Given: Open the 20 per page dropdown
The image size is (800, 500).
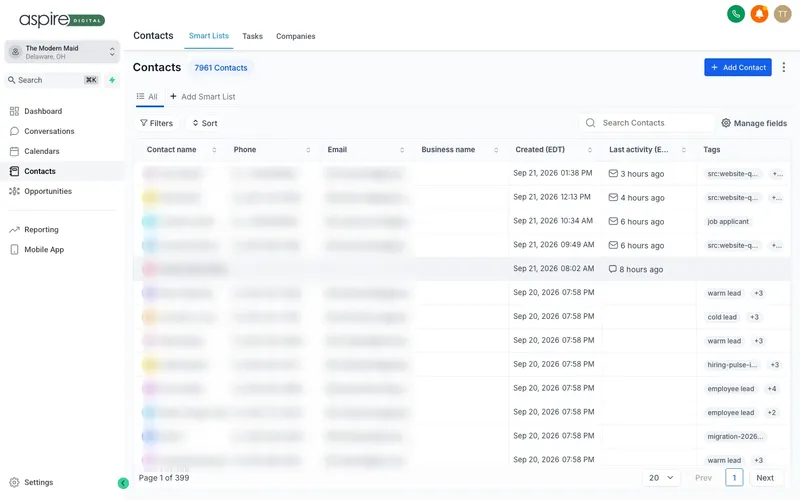Looking at the screenshot, I should tap(661, 478).
